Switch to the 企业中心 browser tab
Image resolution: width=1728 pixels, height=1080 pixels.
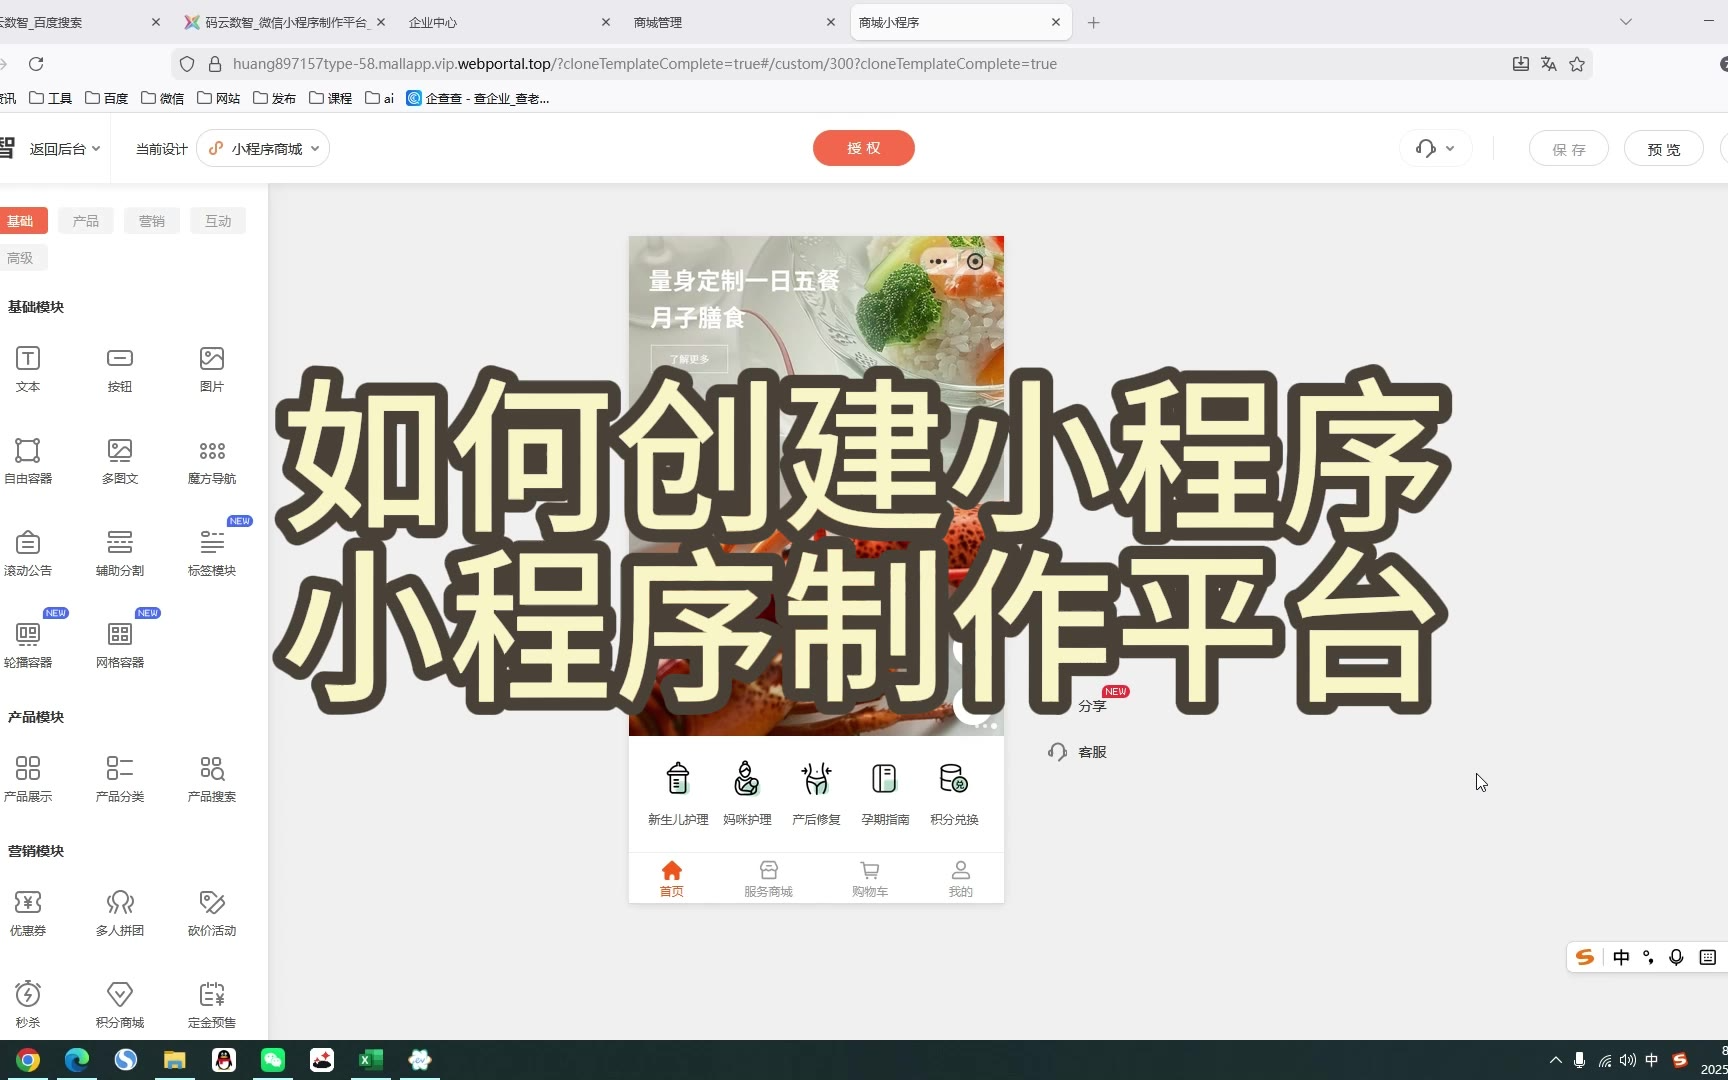pos(508,22)
